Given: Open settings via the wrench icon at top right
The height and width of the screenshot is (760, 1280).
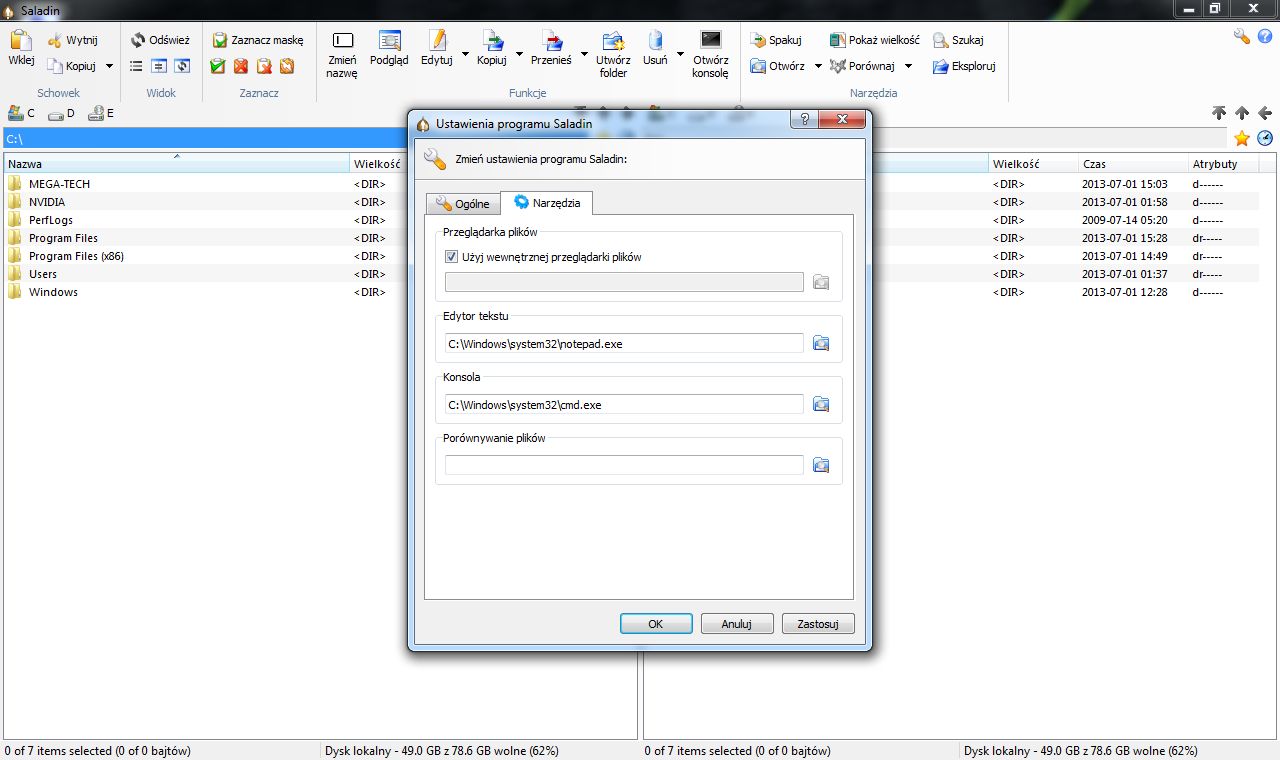Looking at the screenshot, I should coord(1241,36).
